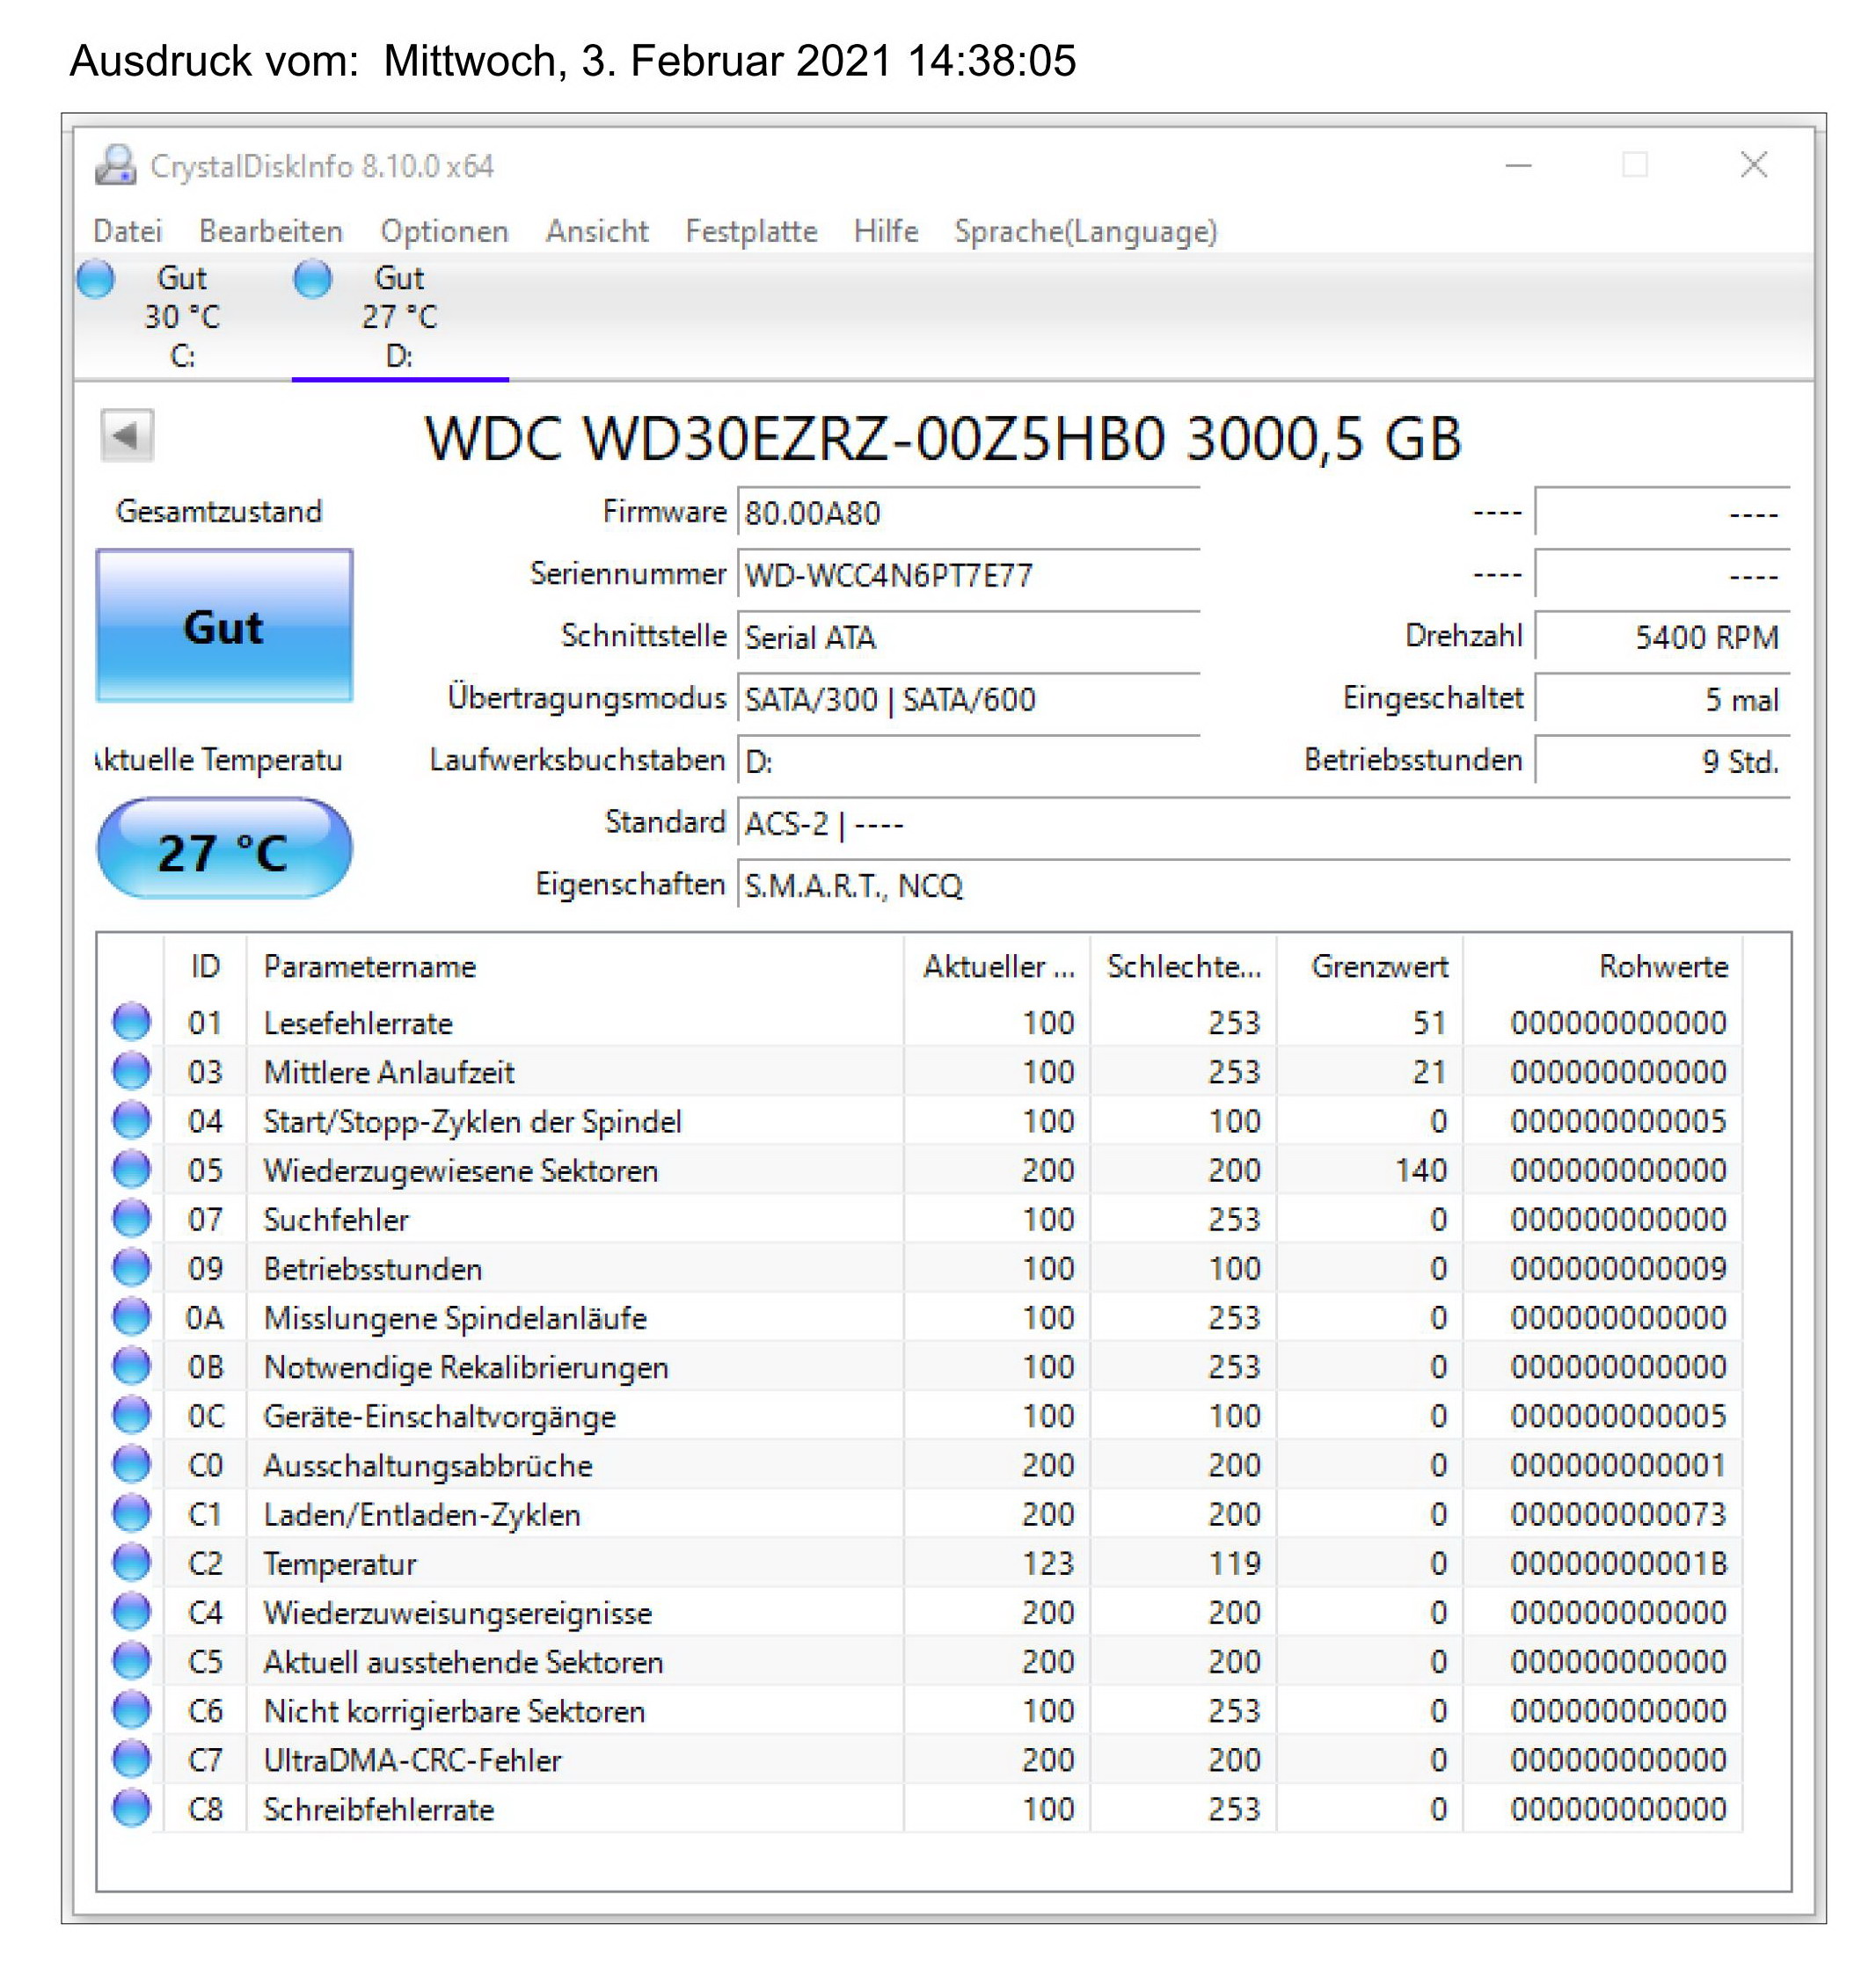
Task: Click the status orb for Mittlere Anlaufzeit
Action: [x=131, y=1071]
